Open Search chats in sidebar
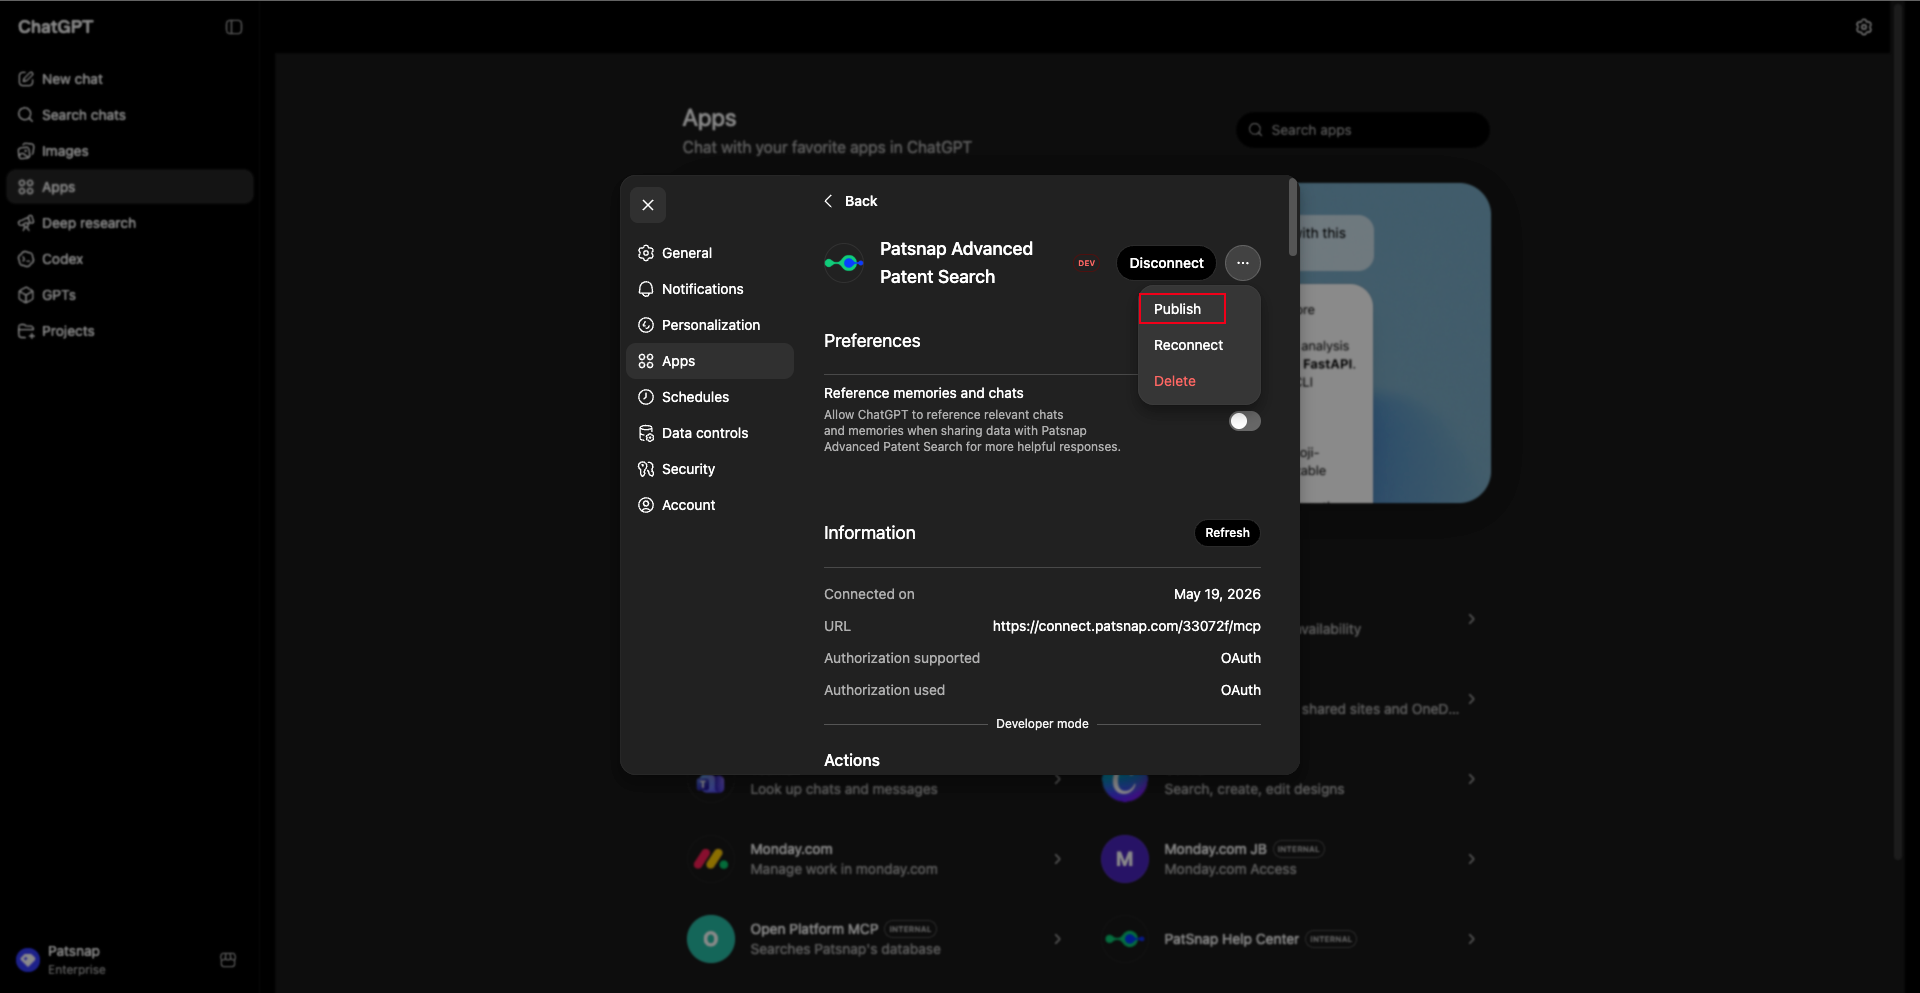The width and height of the screenshot is (1920, 993). tap(130, 115)
